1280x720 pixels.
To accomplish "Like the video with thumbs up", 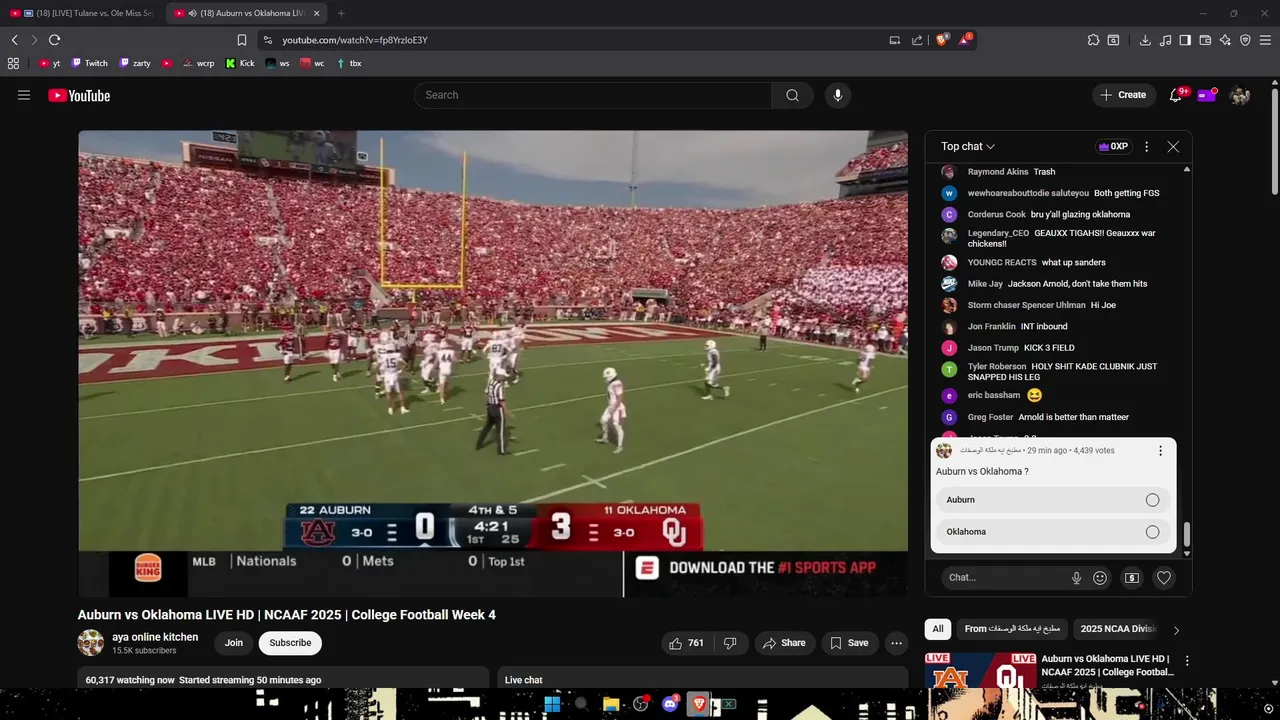I will (686, 643).
